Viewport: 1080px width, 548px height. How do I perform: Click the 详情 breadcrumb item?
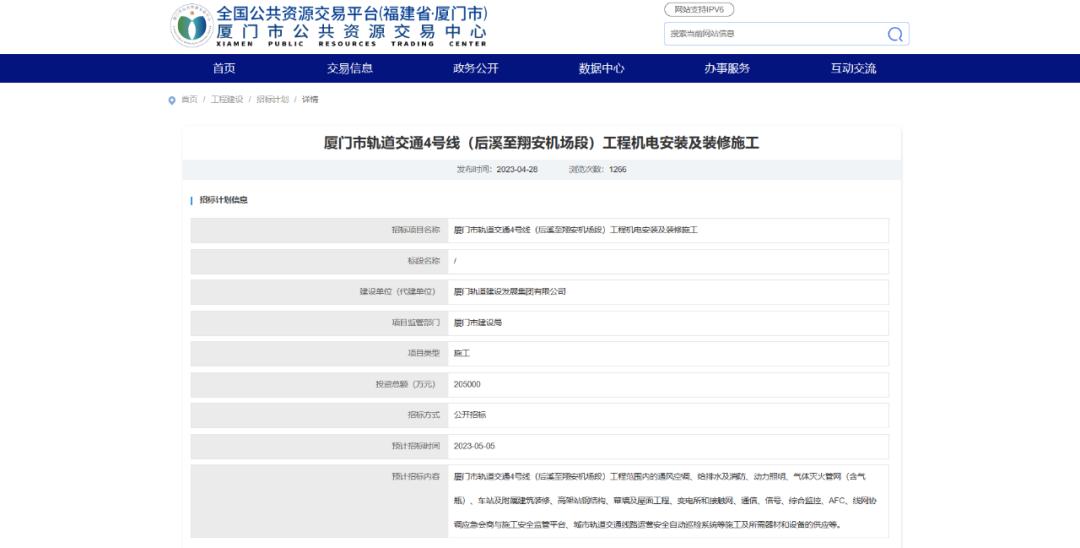point(310,100)
